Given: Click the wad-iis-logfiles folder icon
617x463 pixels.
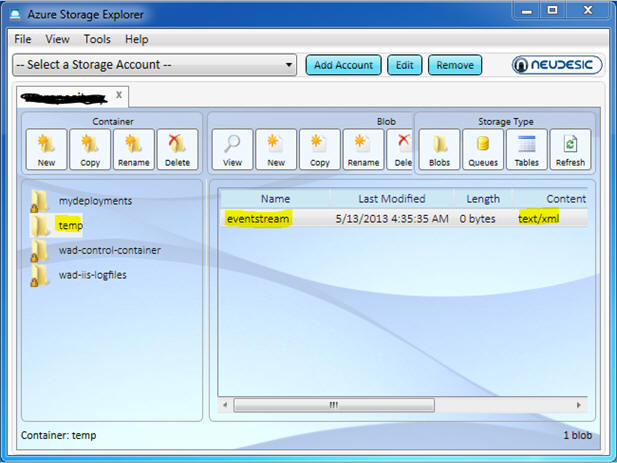Looking at the screenshot, I should pos(40,275).
